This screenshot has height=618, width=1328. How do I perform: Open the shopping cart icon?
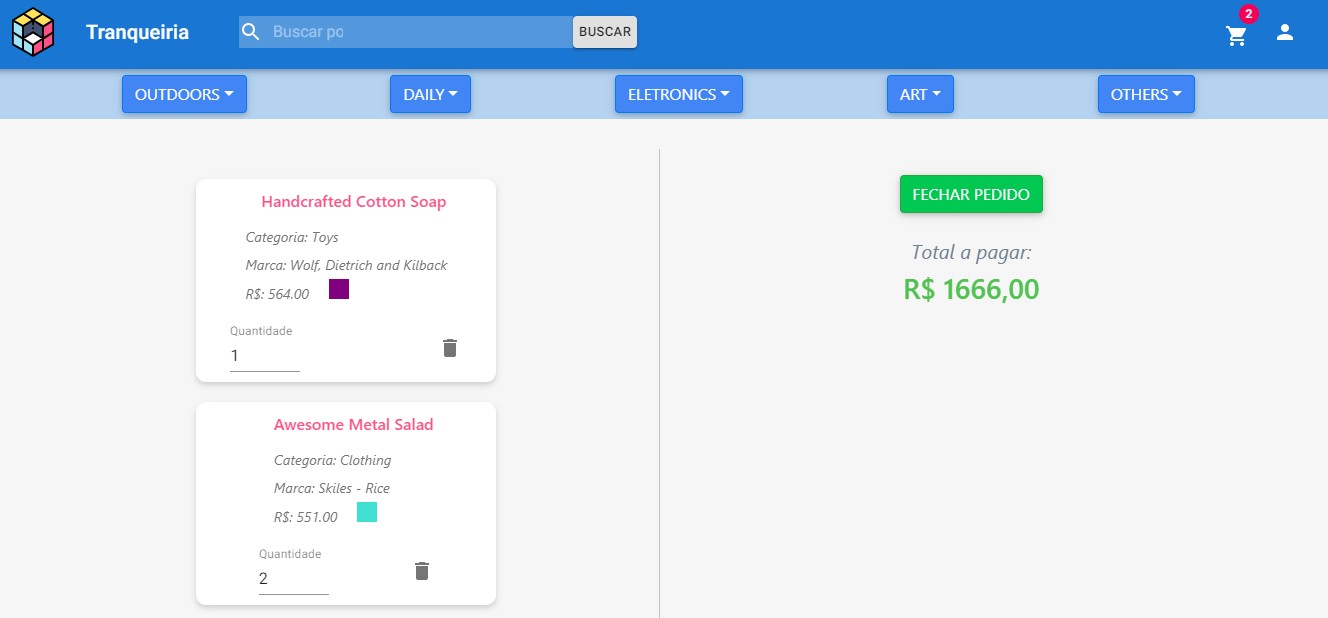coord(1237,36)
